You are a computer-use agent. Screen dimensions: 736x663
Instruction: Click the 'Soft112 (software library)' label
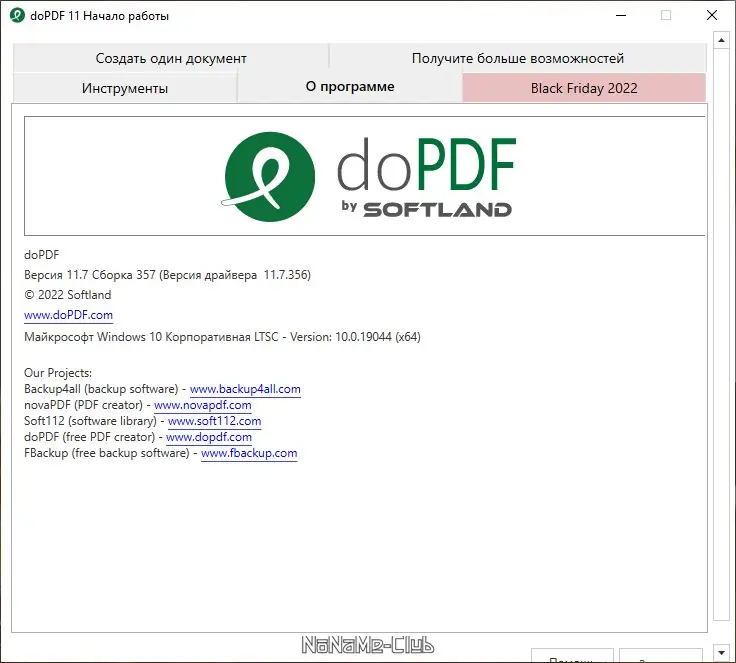91,421
